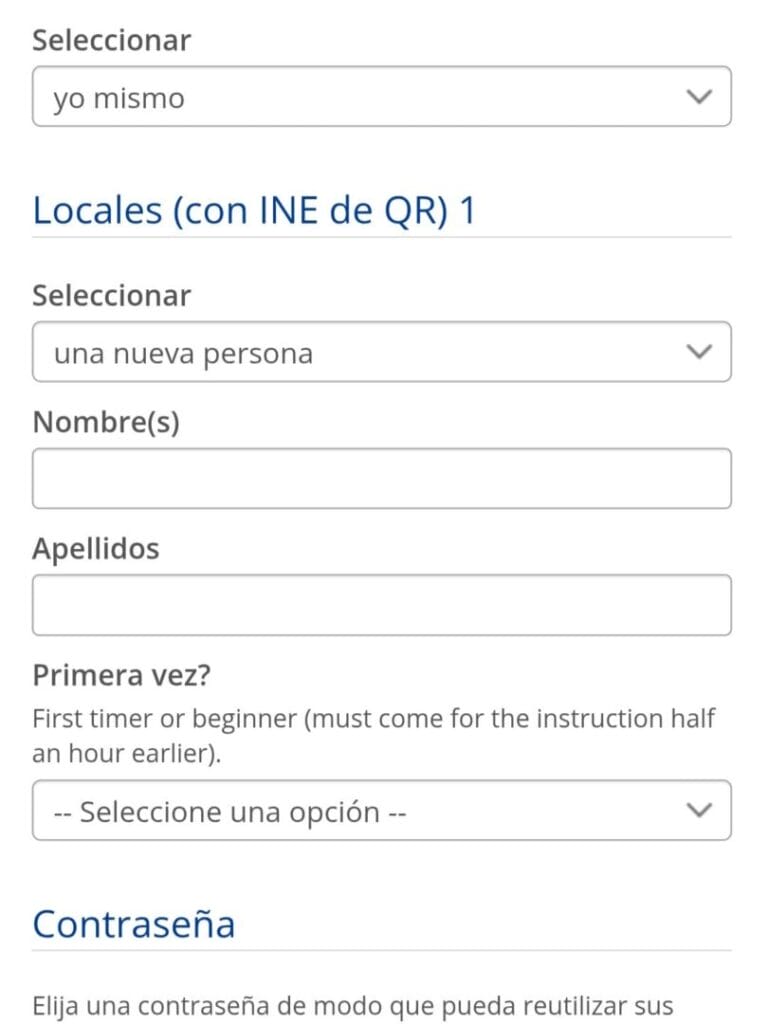
Task: Click the 'Apellidos' field label
Action: point(96,549)
